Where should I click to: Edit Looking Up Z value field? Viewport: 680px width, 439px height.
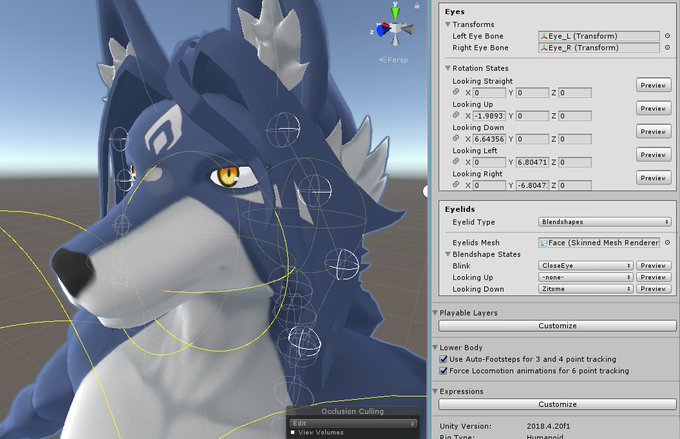click(x=575, y=116)
